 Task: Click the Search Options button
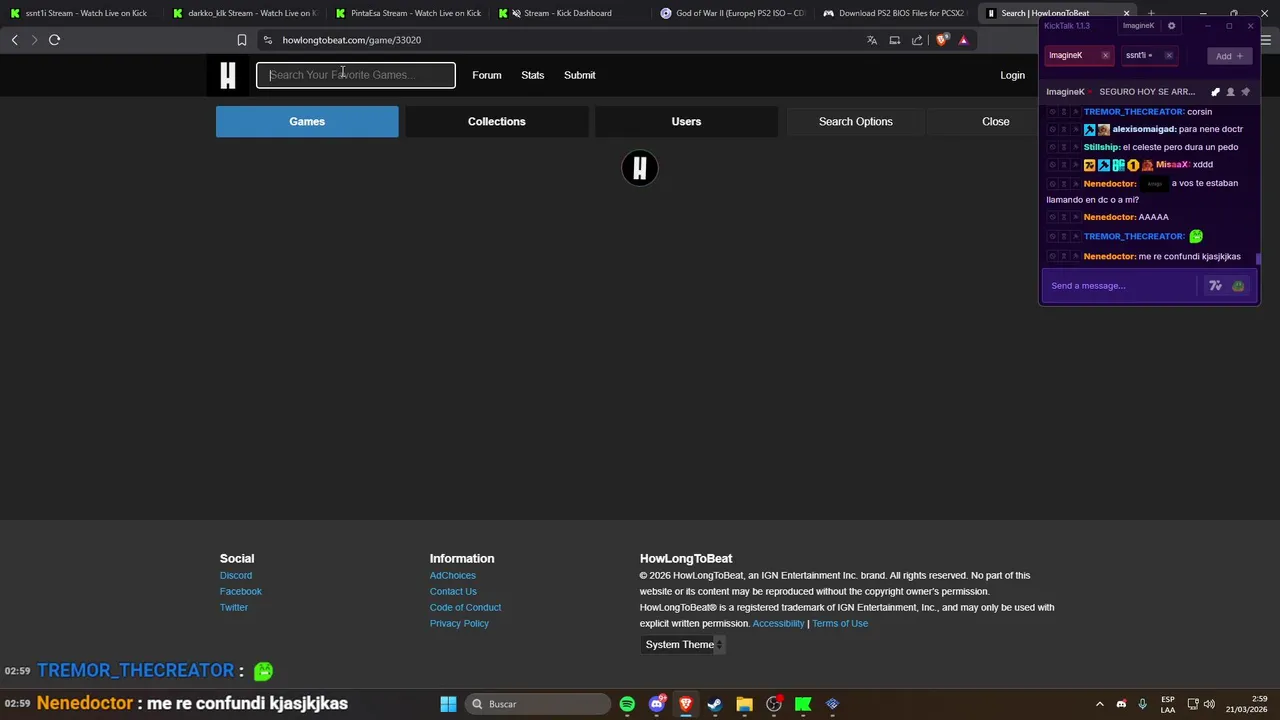point(856,122)
